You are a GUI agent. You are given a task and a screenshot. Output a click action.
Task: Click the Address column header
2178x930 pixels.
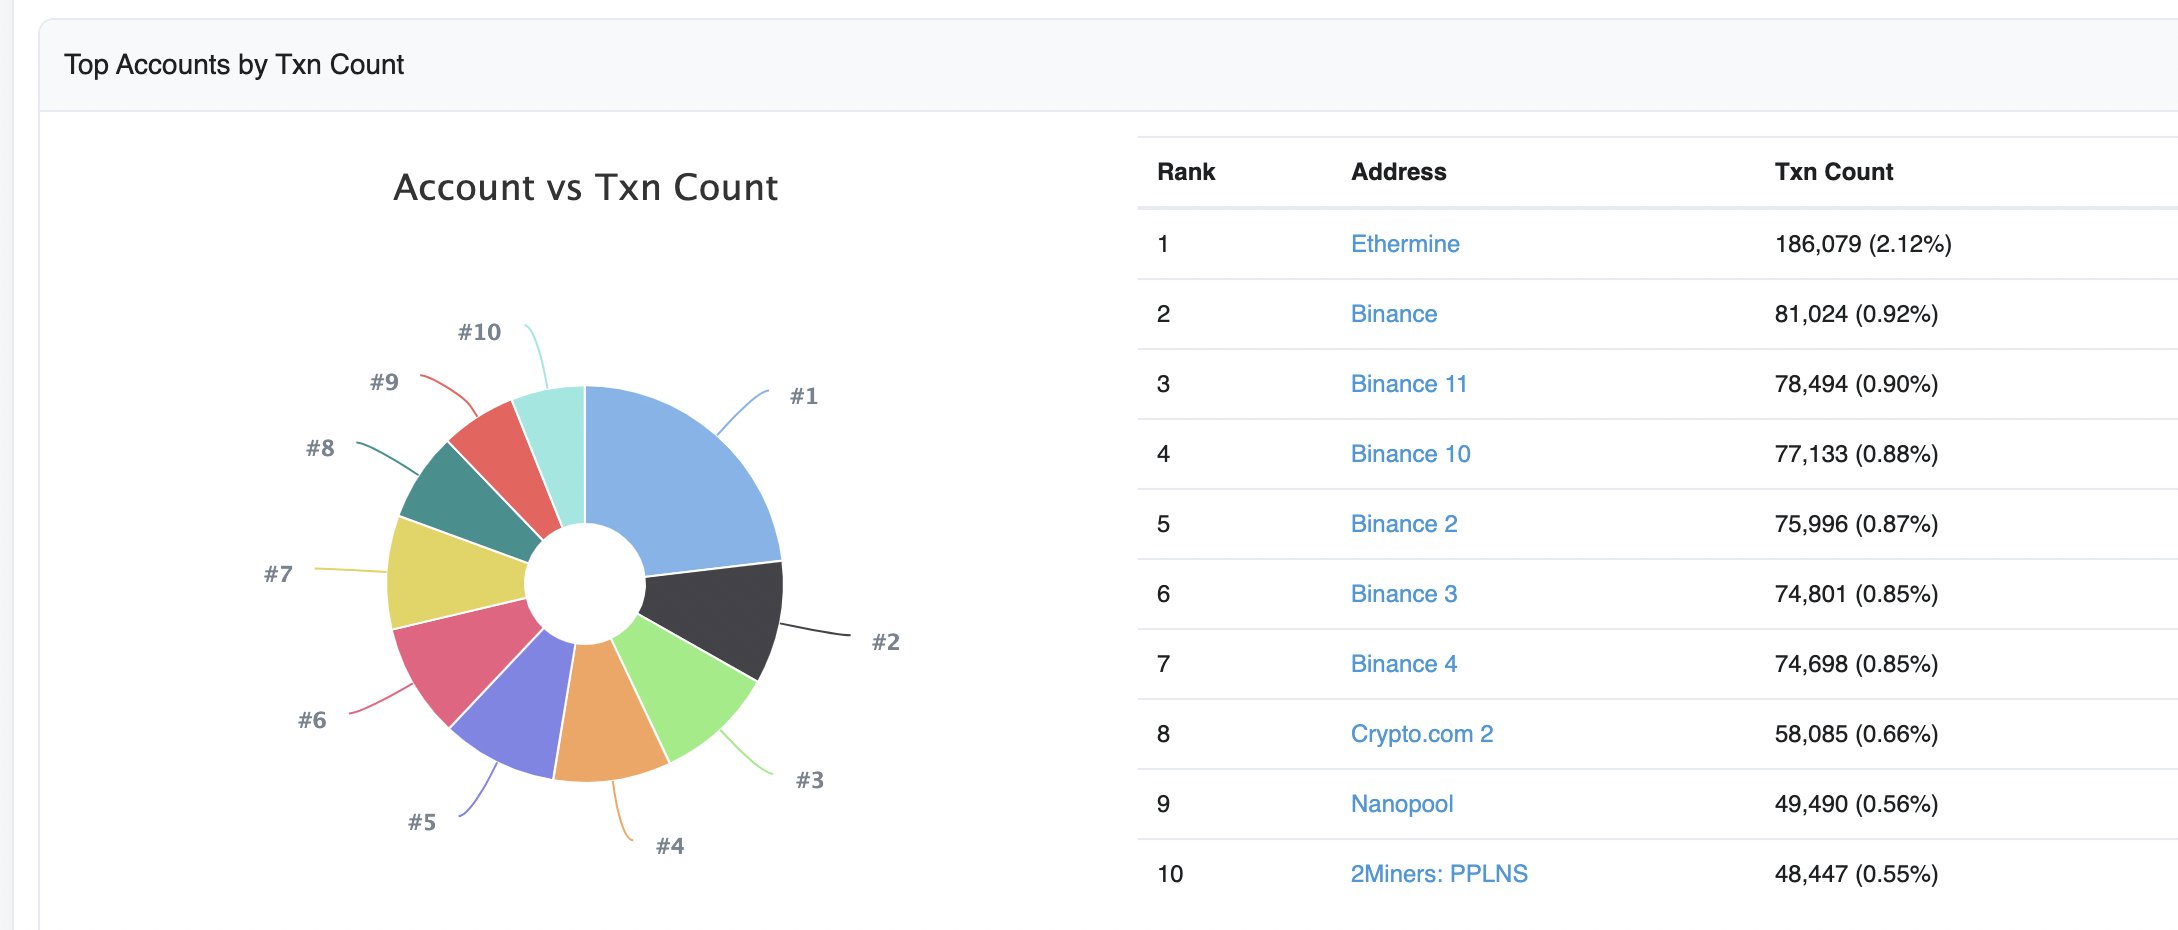coord(1398,172)
